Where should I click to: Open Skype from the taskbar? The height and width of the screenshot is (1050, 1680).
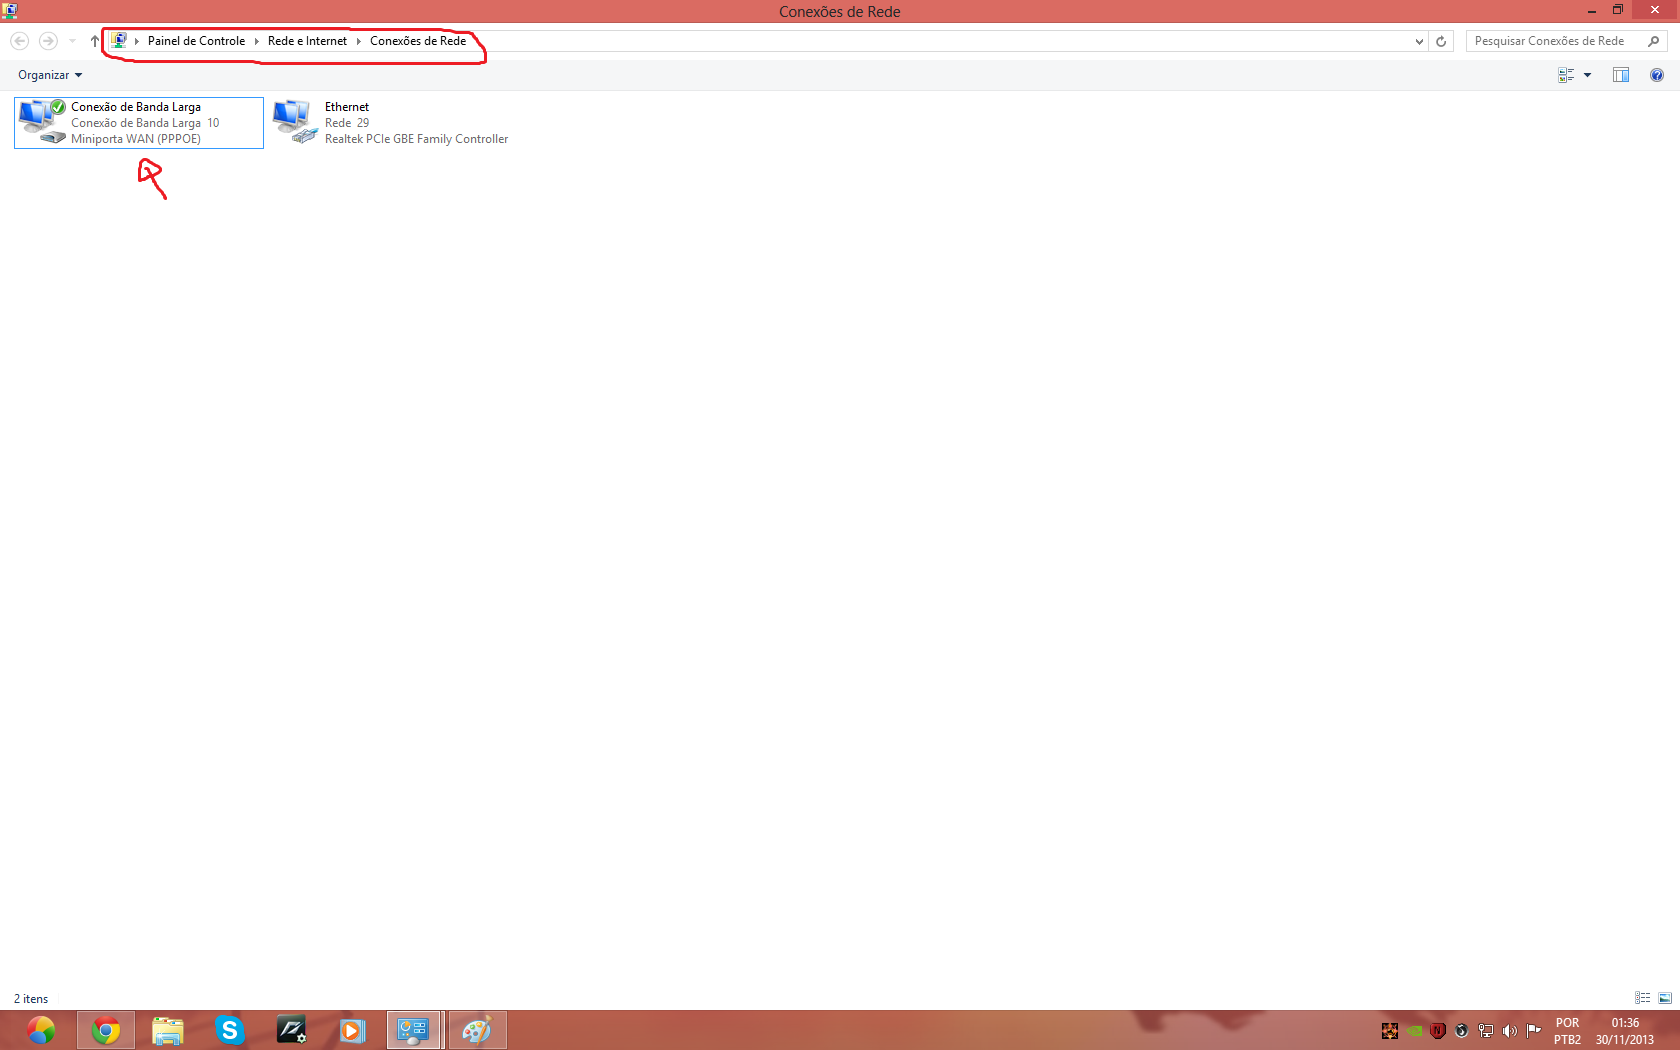click(230, 1030)
